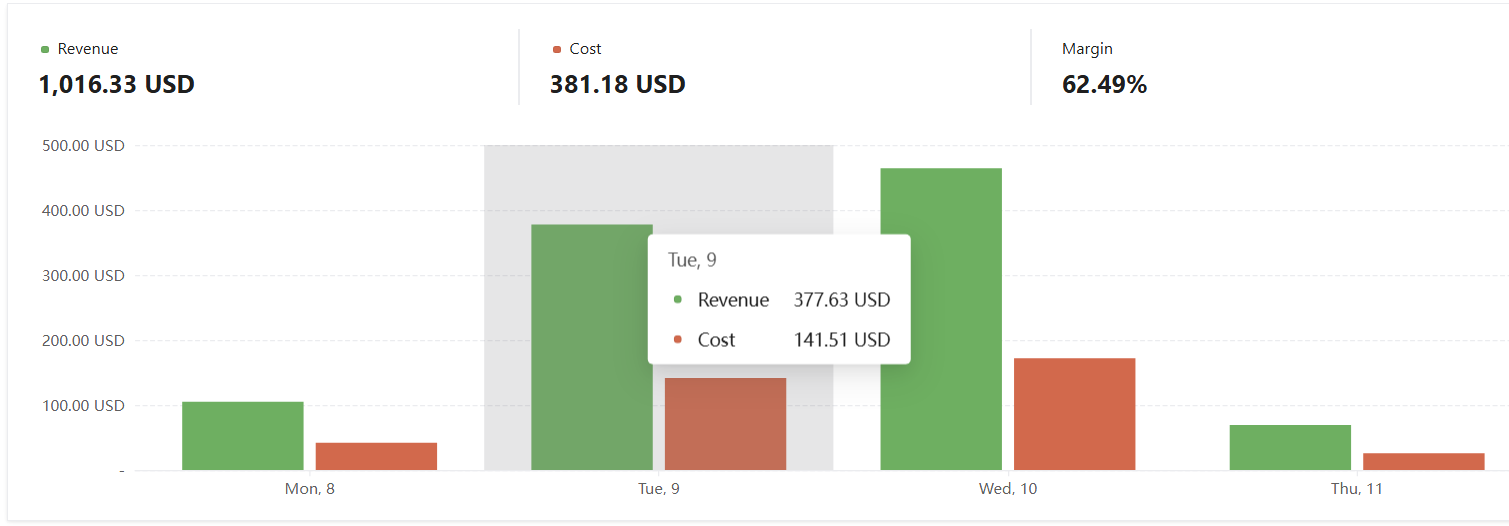Click the Margin label
1509x526 pixels.
(x=1087, y=48)
